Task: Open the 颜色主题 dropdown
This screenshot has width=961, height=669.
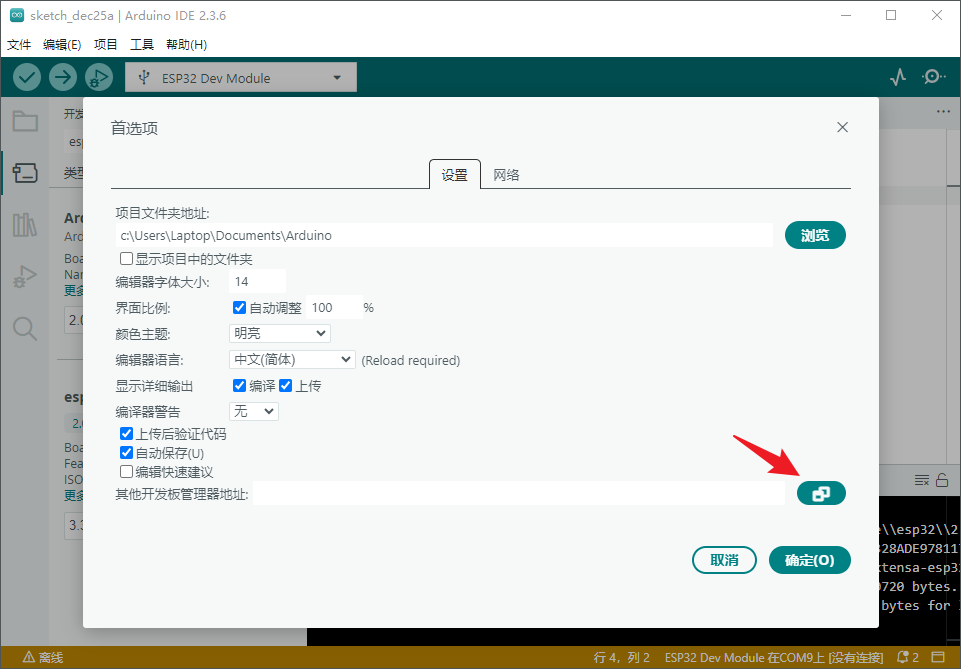Action: 278,333
